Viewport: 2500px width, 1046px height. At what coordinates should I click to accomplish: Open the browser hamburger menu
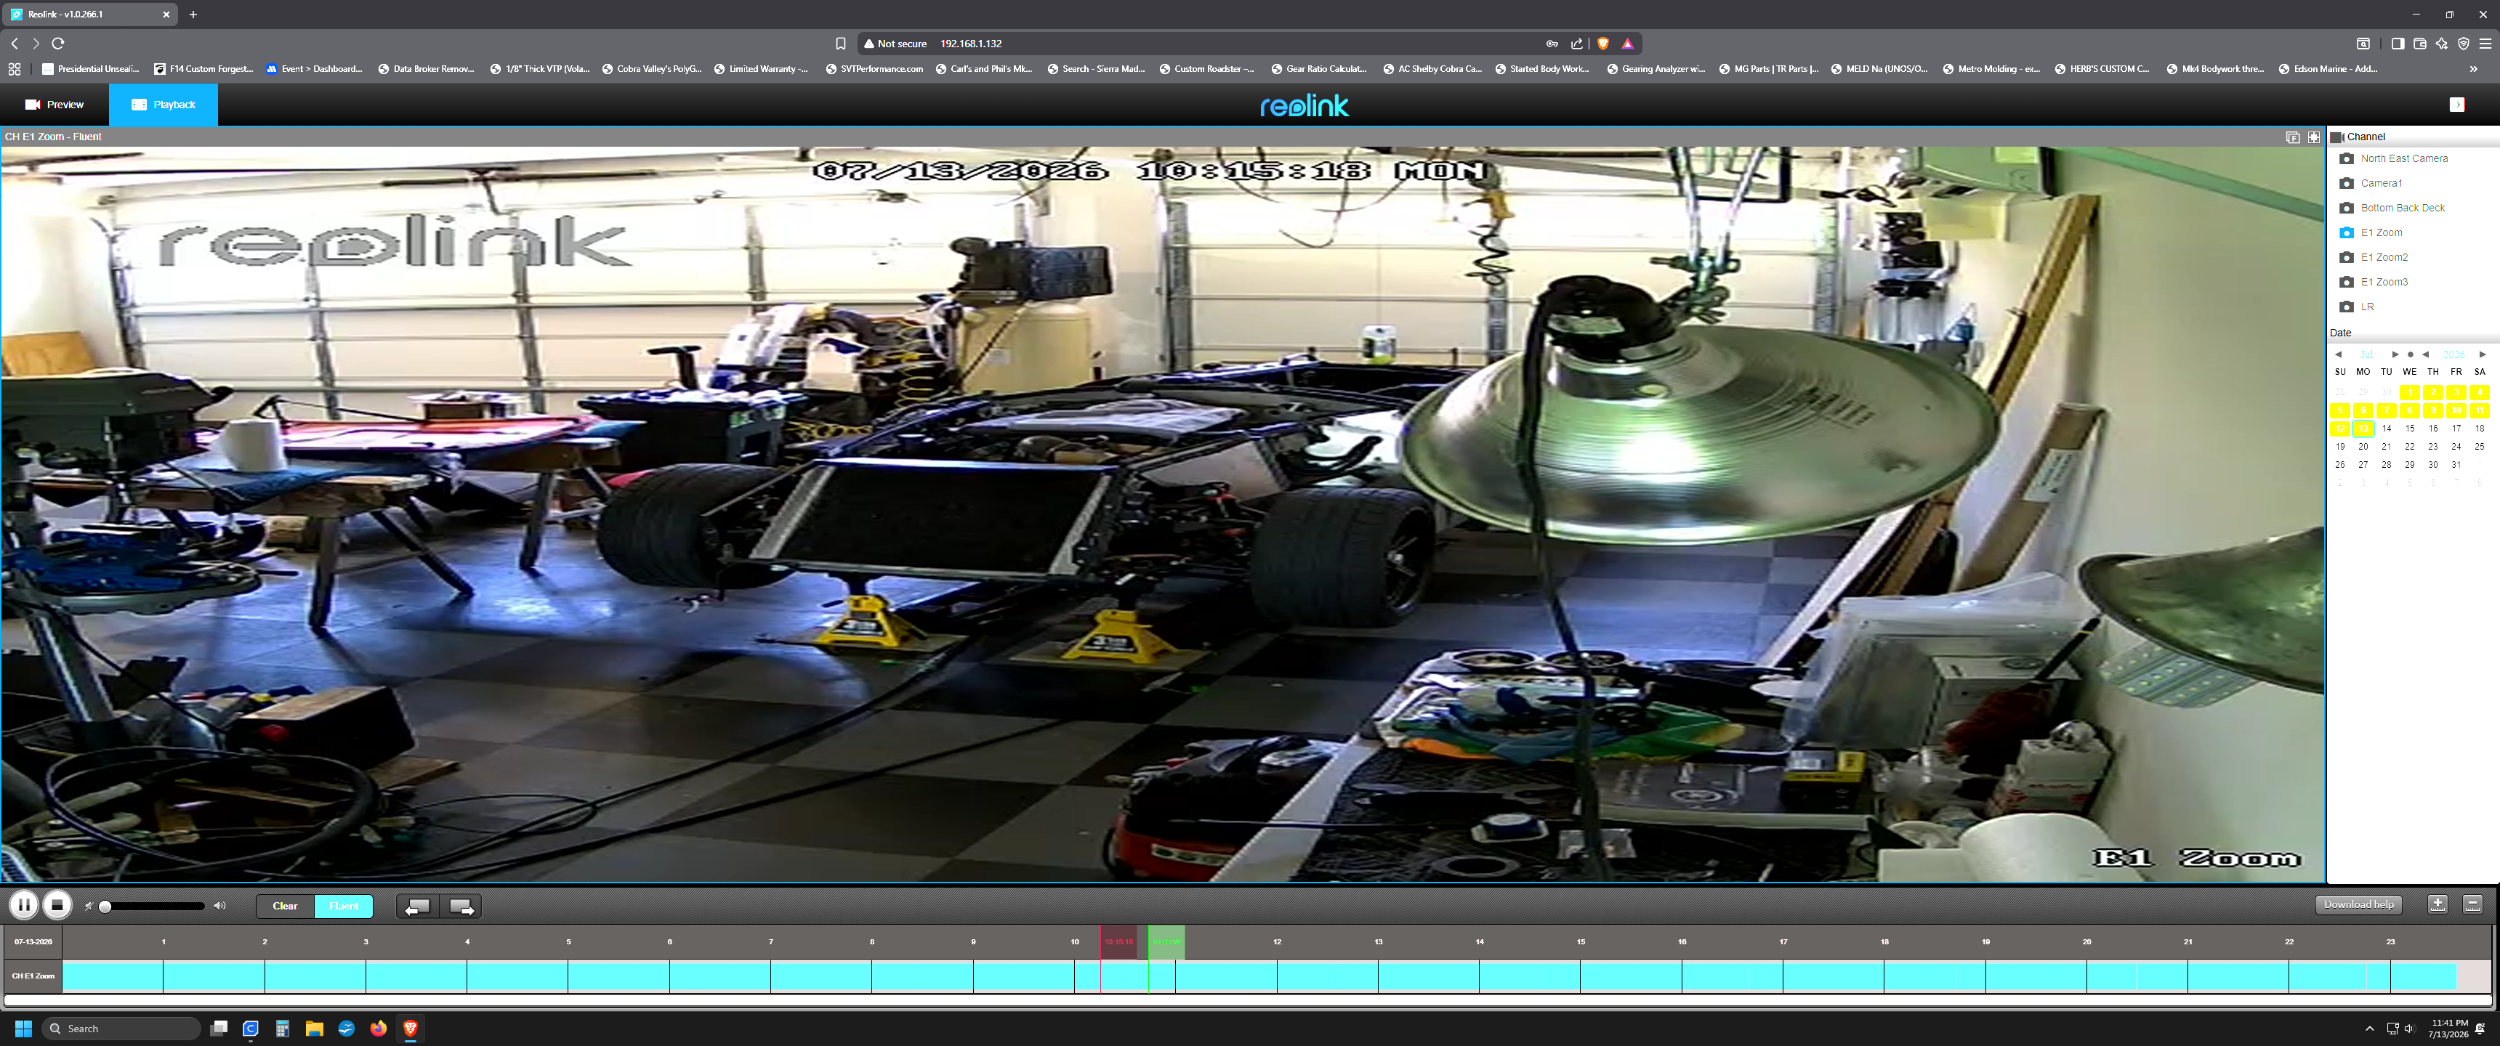click(x=2485, y=43)
